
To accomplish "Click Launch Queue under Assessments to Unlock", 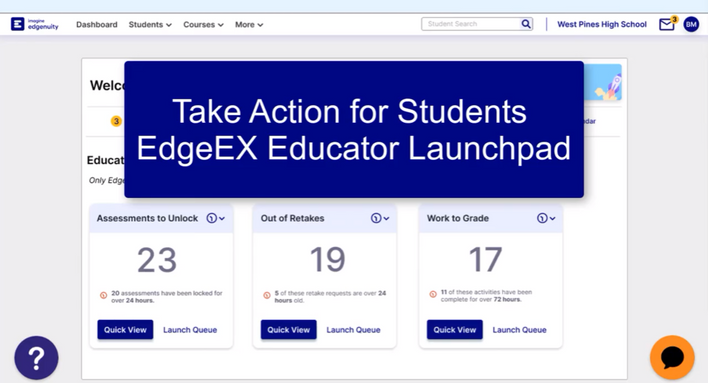I will pos(190,330).
